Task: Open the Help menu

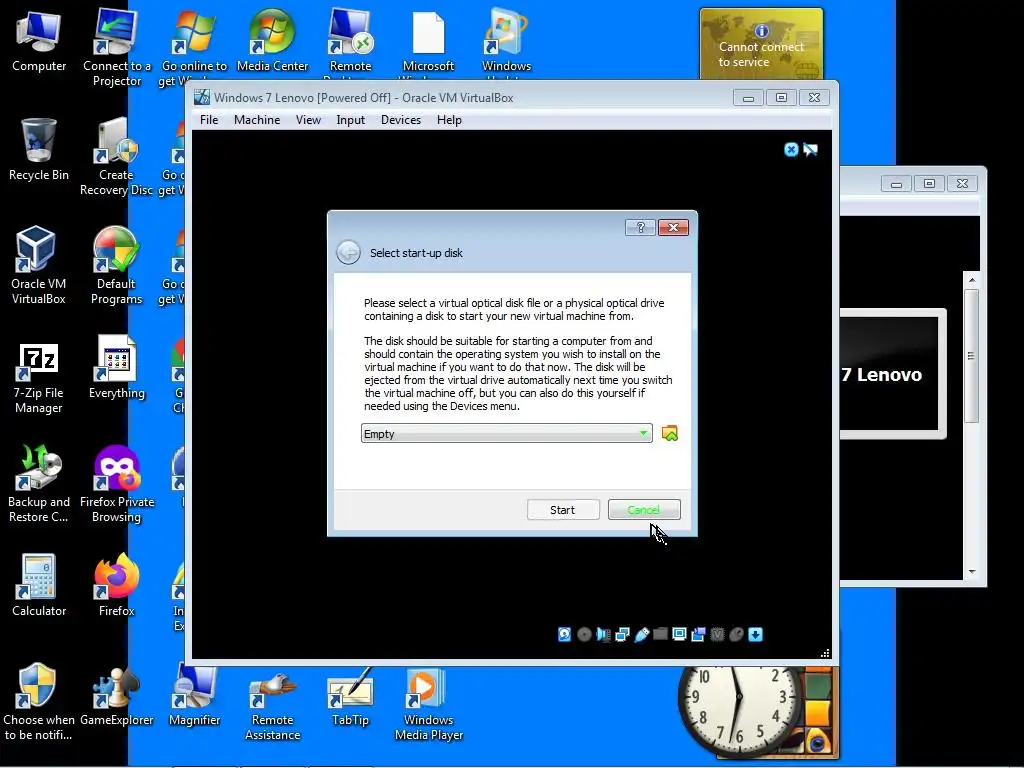Action: [449, 120]
